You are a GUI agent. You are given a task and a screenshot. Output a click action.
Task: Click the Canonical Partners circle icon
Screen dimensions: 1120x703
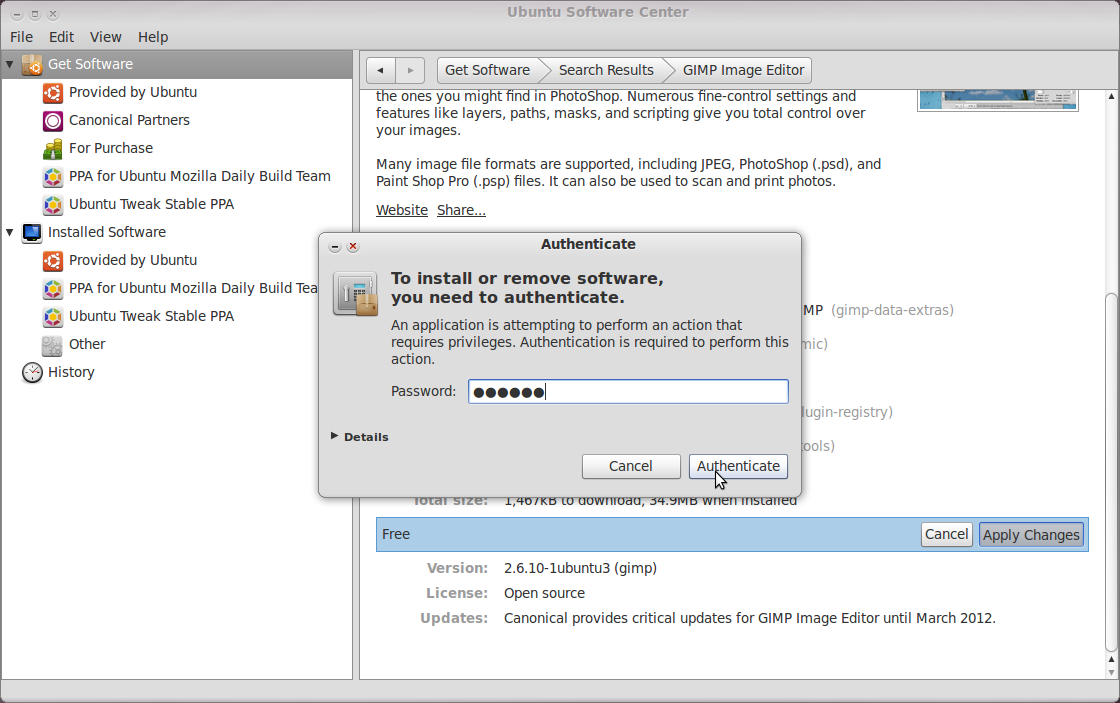pos(53,121)
